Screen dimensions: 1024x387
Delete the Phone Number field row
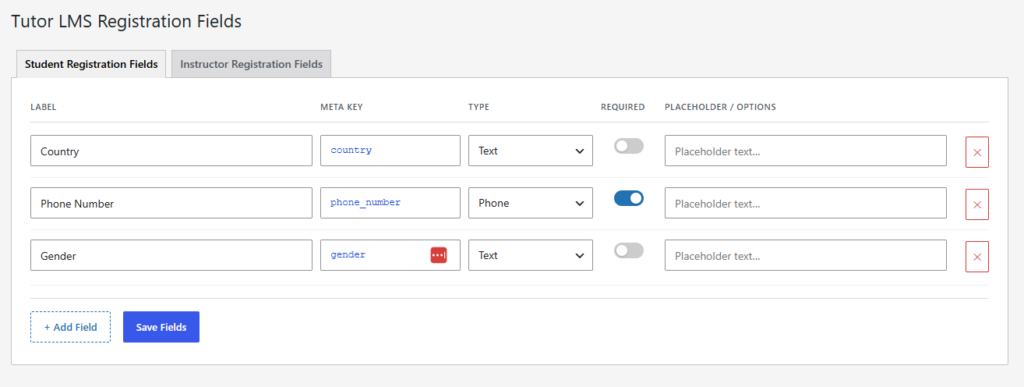point(977,204)
